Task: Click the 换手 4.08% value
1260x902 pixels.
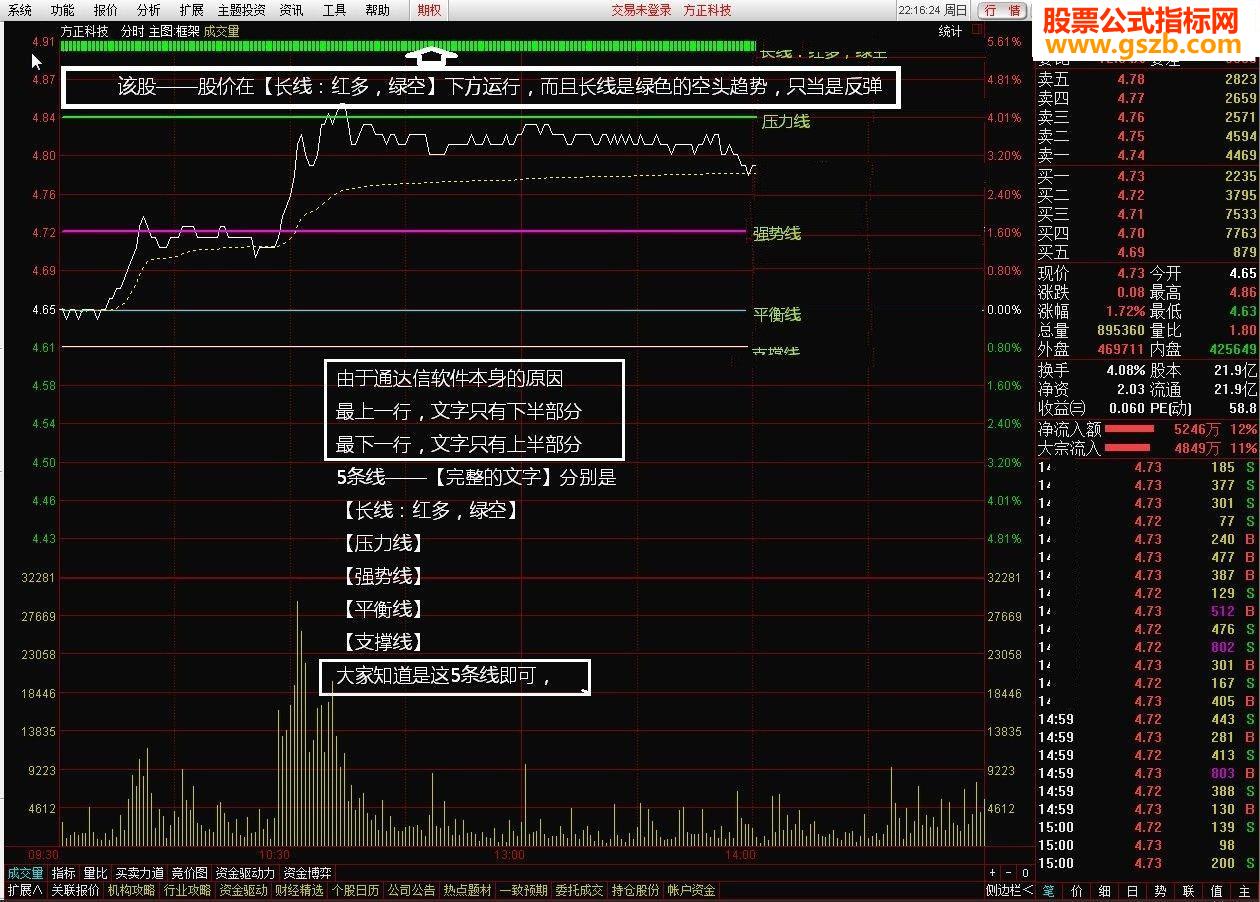Action: (1126, 370)
